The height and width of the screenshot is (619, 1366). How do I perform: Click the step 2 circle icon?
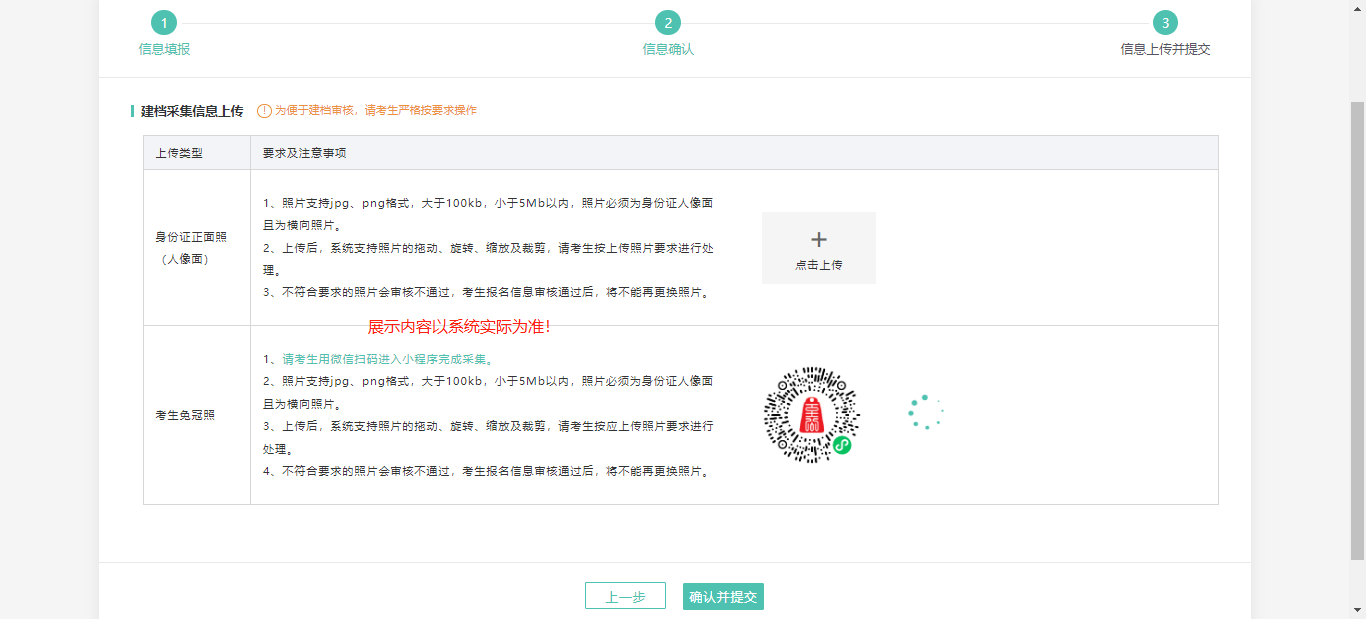click(x=667, y=23)
